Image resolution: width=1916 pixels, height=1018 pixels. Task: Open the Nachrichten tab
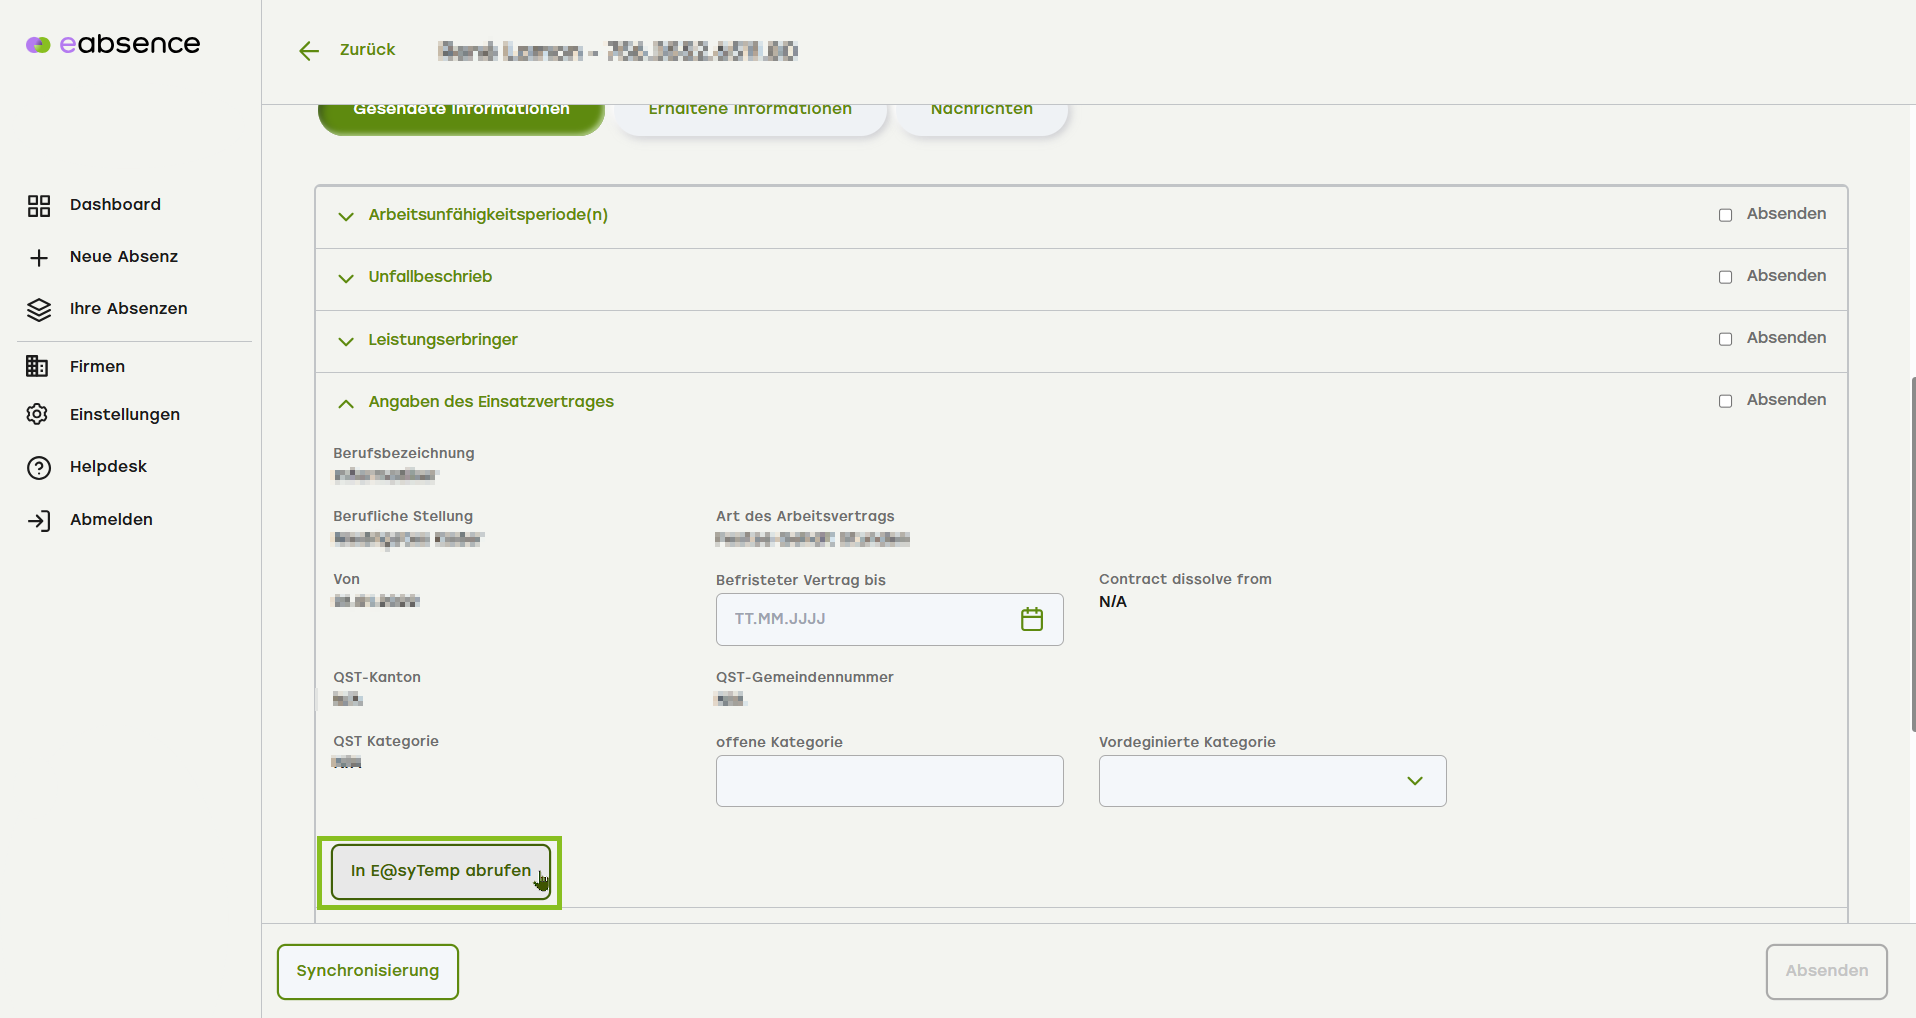tap(981, 112)
